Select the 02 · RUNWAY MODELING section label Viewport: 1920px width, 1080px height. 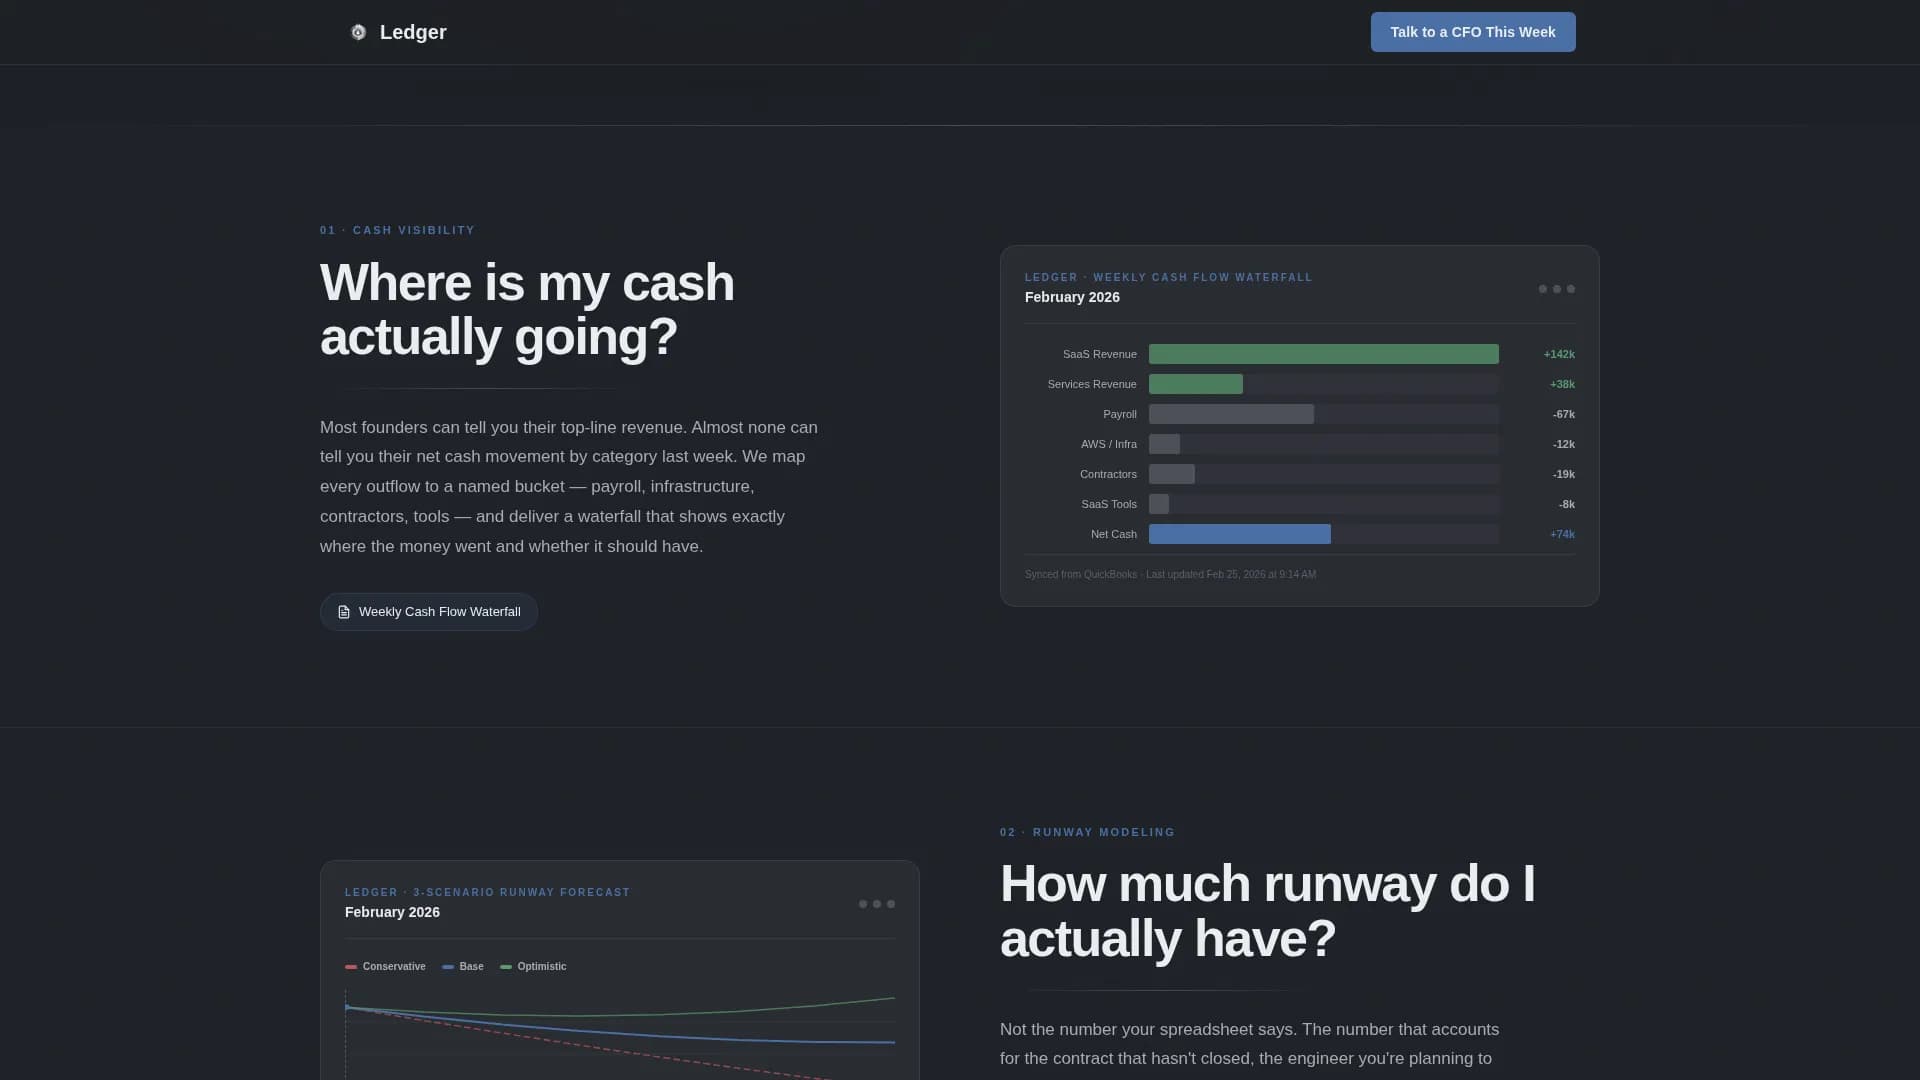coord(1087,831)
